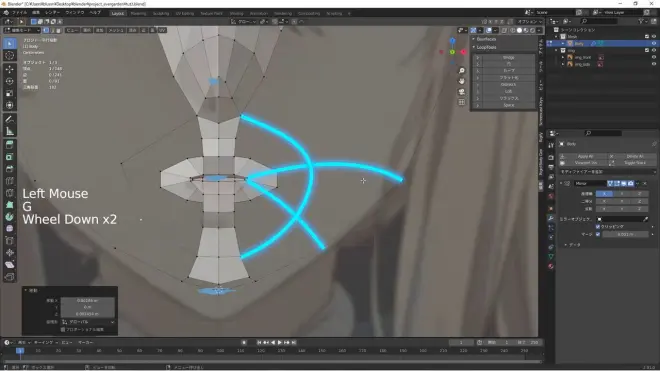Select the Move tool in left toolbar

pos(10,69)
